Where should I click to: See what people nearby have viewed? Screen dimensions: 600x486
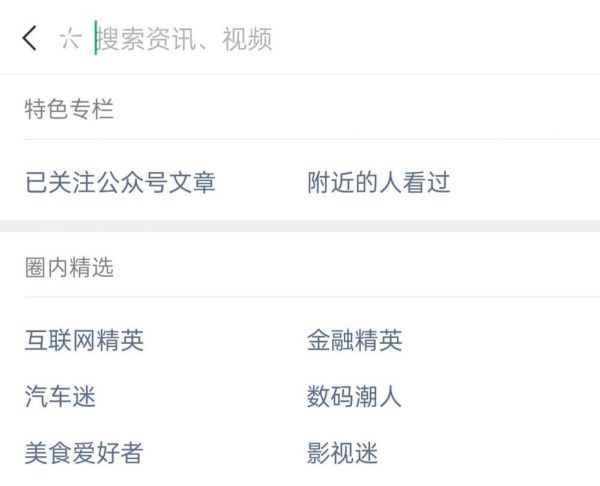click(379, 183)
